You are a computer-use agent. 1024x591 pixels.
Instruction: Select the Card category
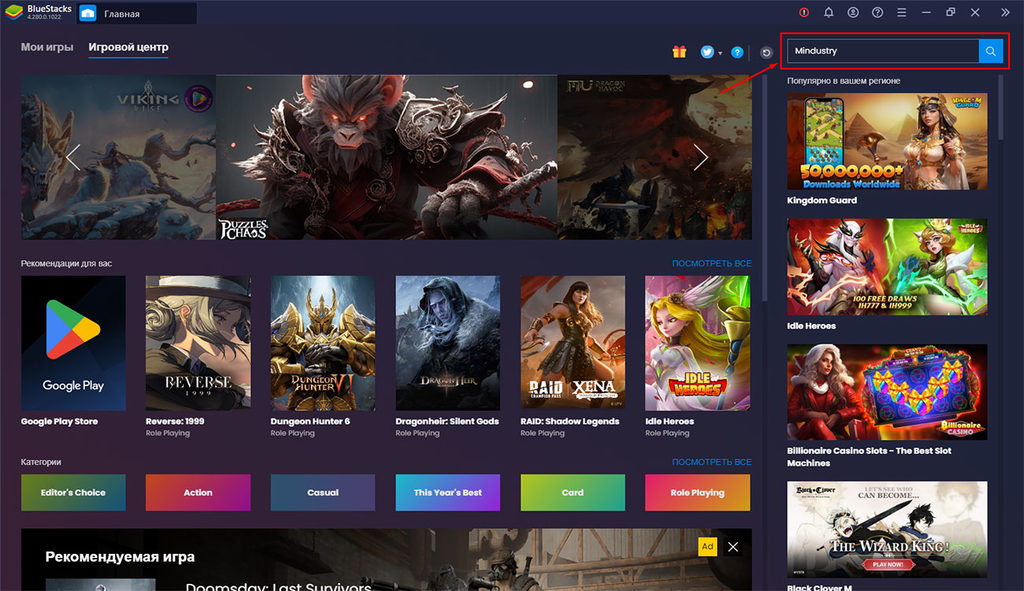pos(573,492)
